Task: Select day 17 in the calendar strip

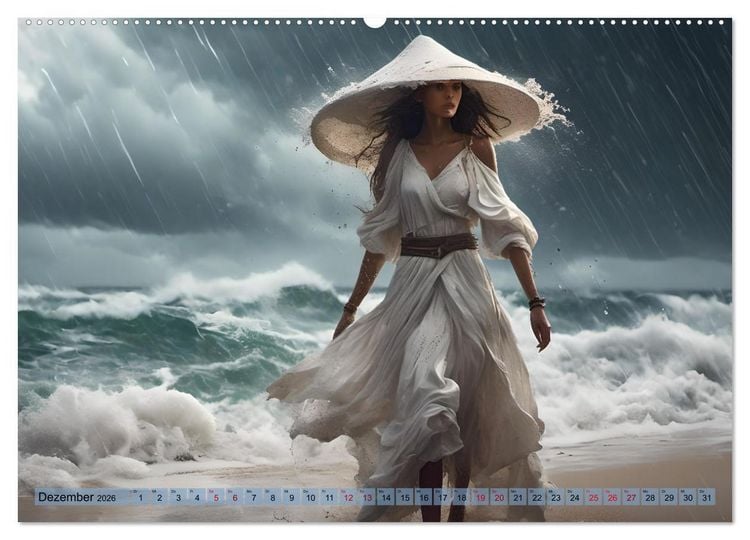Action: [x=442, y=496]
